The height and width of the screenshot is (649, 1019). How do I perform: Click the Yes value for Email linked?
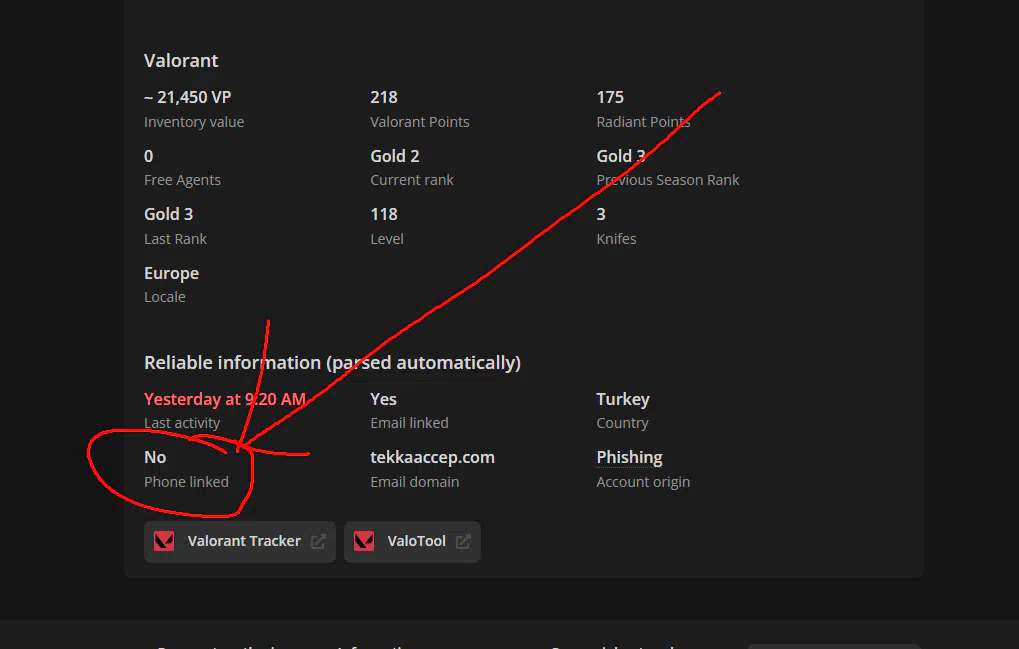tap(383, 399)
